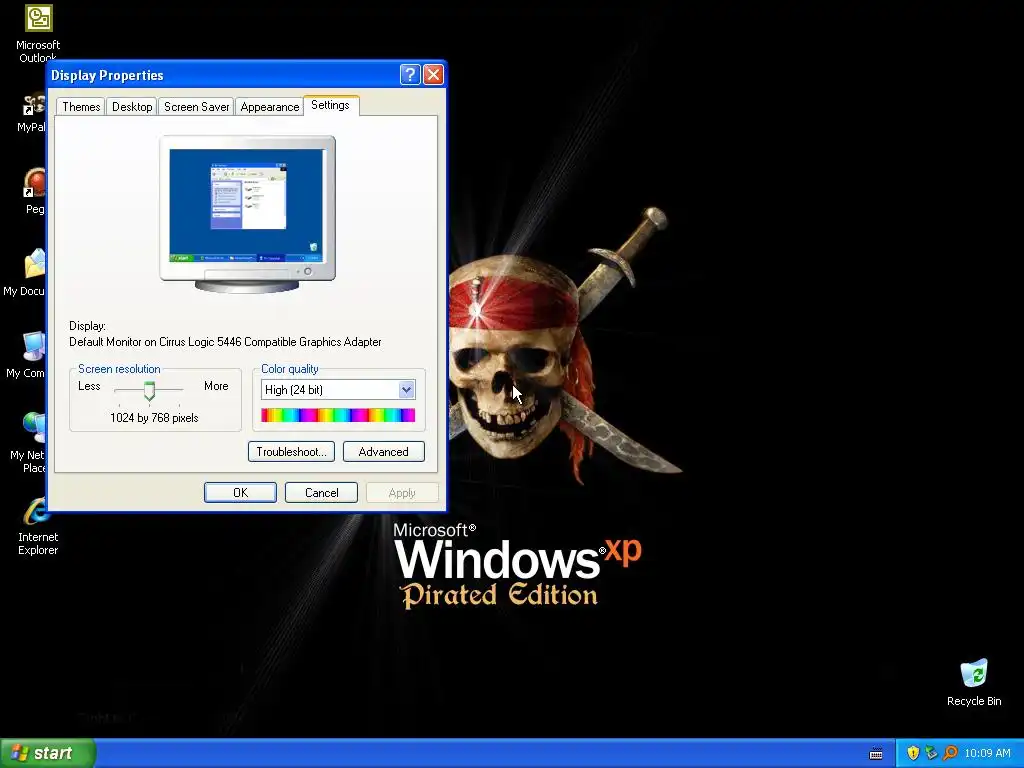1024x768 pixels.
Task: Click the "More" resolution label
Action: (x=216, y=386)
